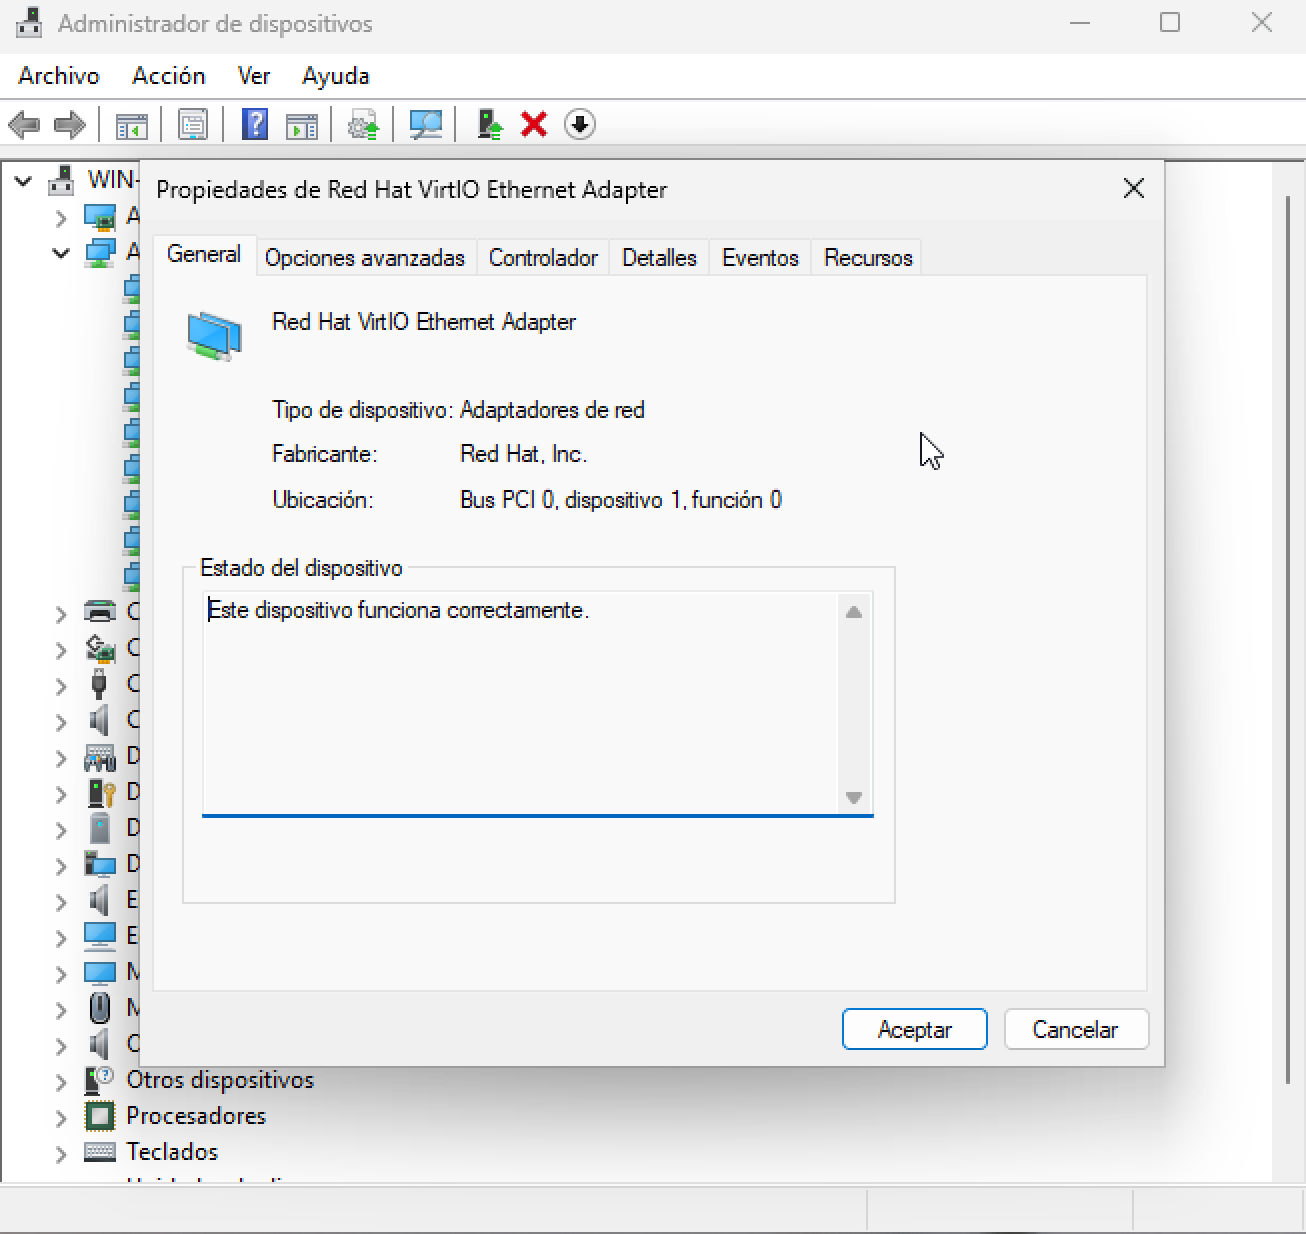Open the Detalles tab
This screenshot has height=1234, width=1306.
click(x=659, y=258)
